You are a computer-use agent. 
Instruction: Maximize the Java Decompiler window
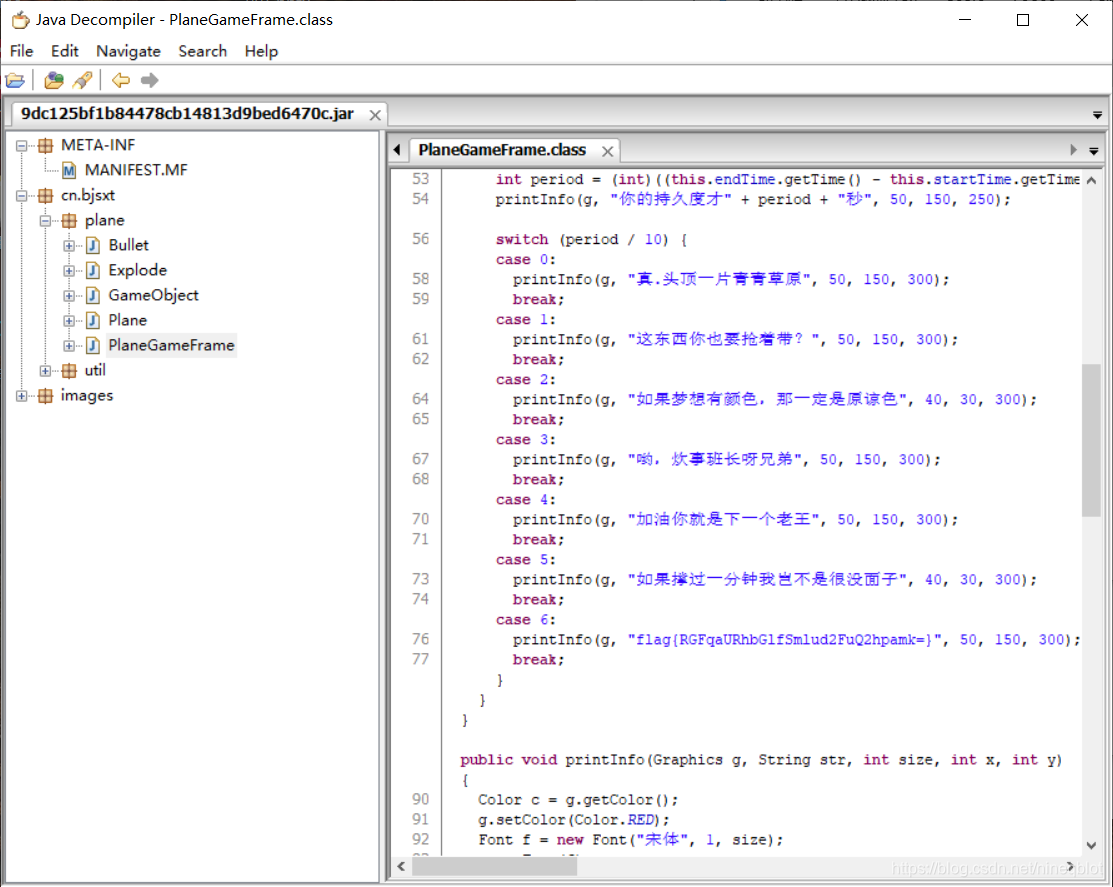click(1023, 20)
